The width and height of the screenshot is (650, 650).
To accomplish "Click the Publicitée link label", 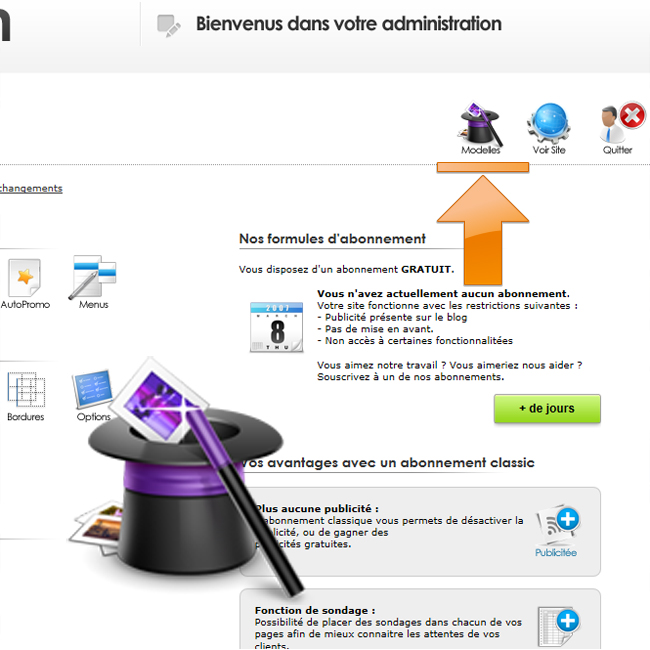I will [x=555, y=553].
